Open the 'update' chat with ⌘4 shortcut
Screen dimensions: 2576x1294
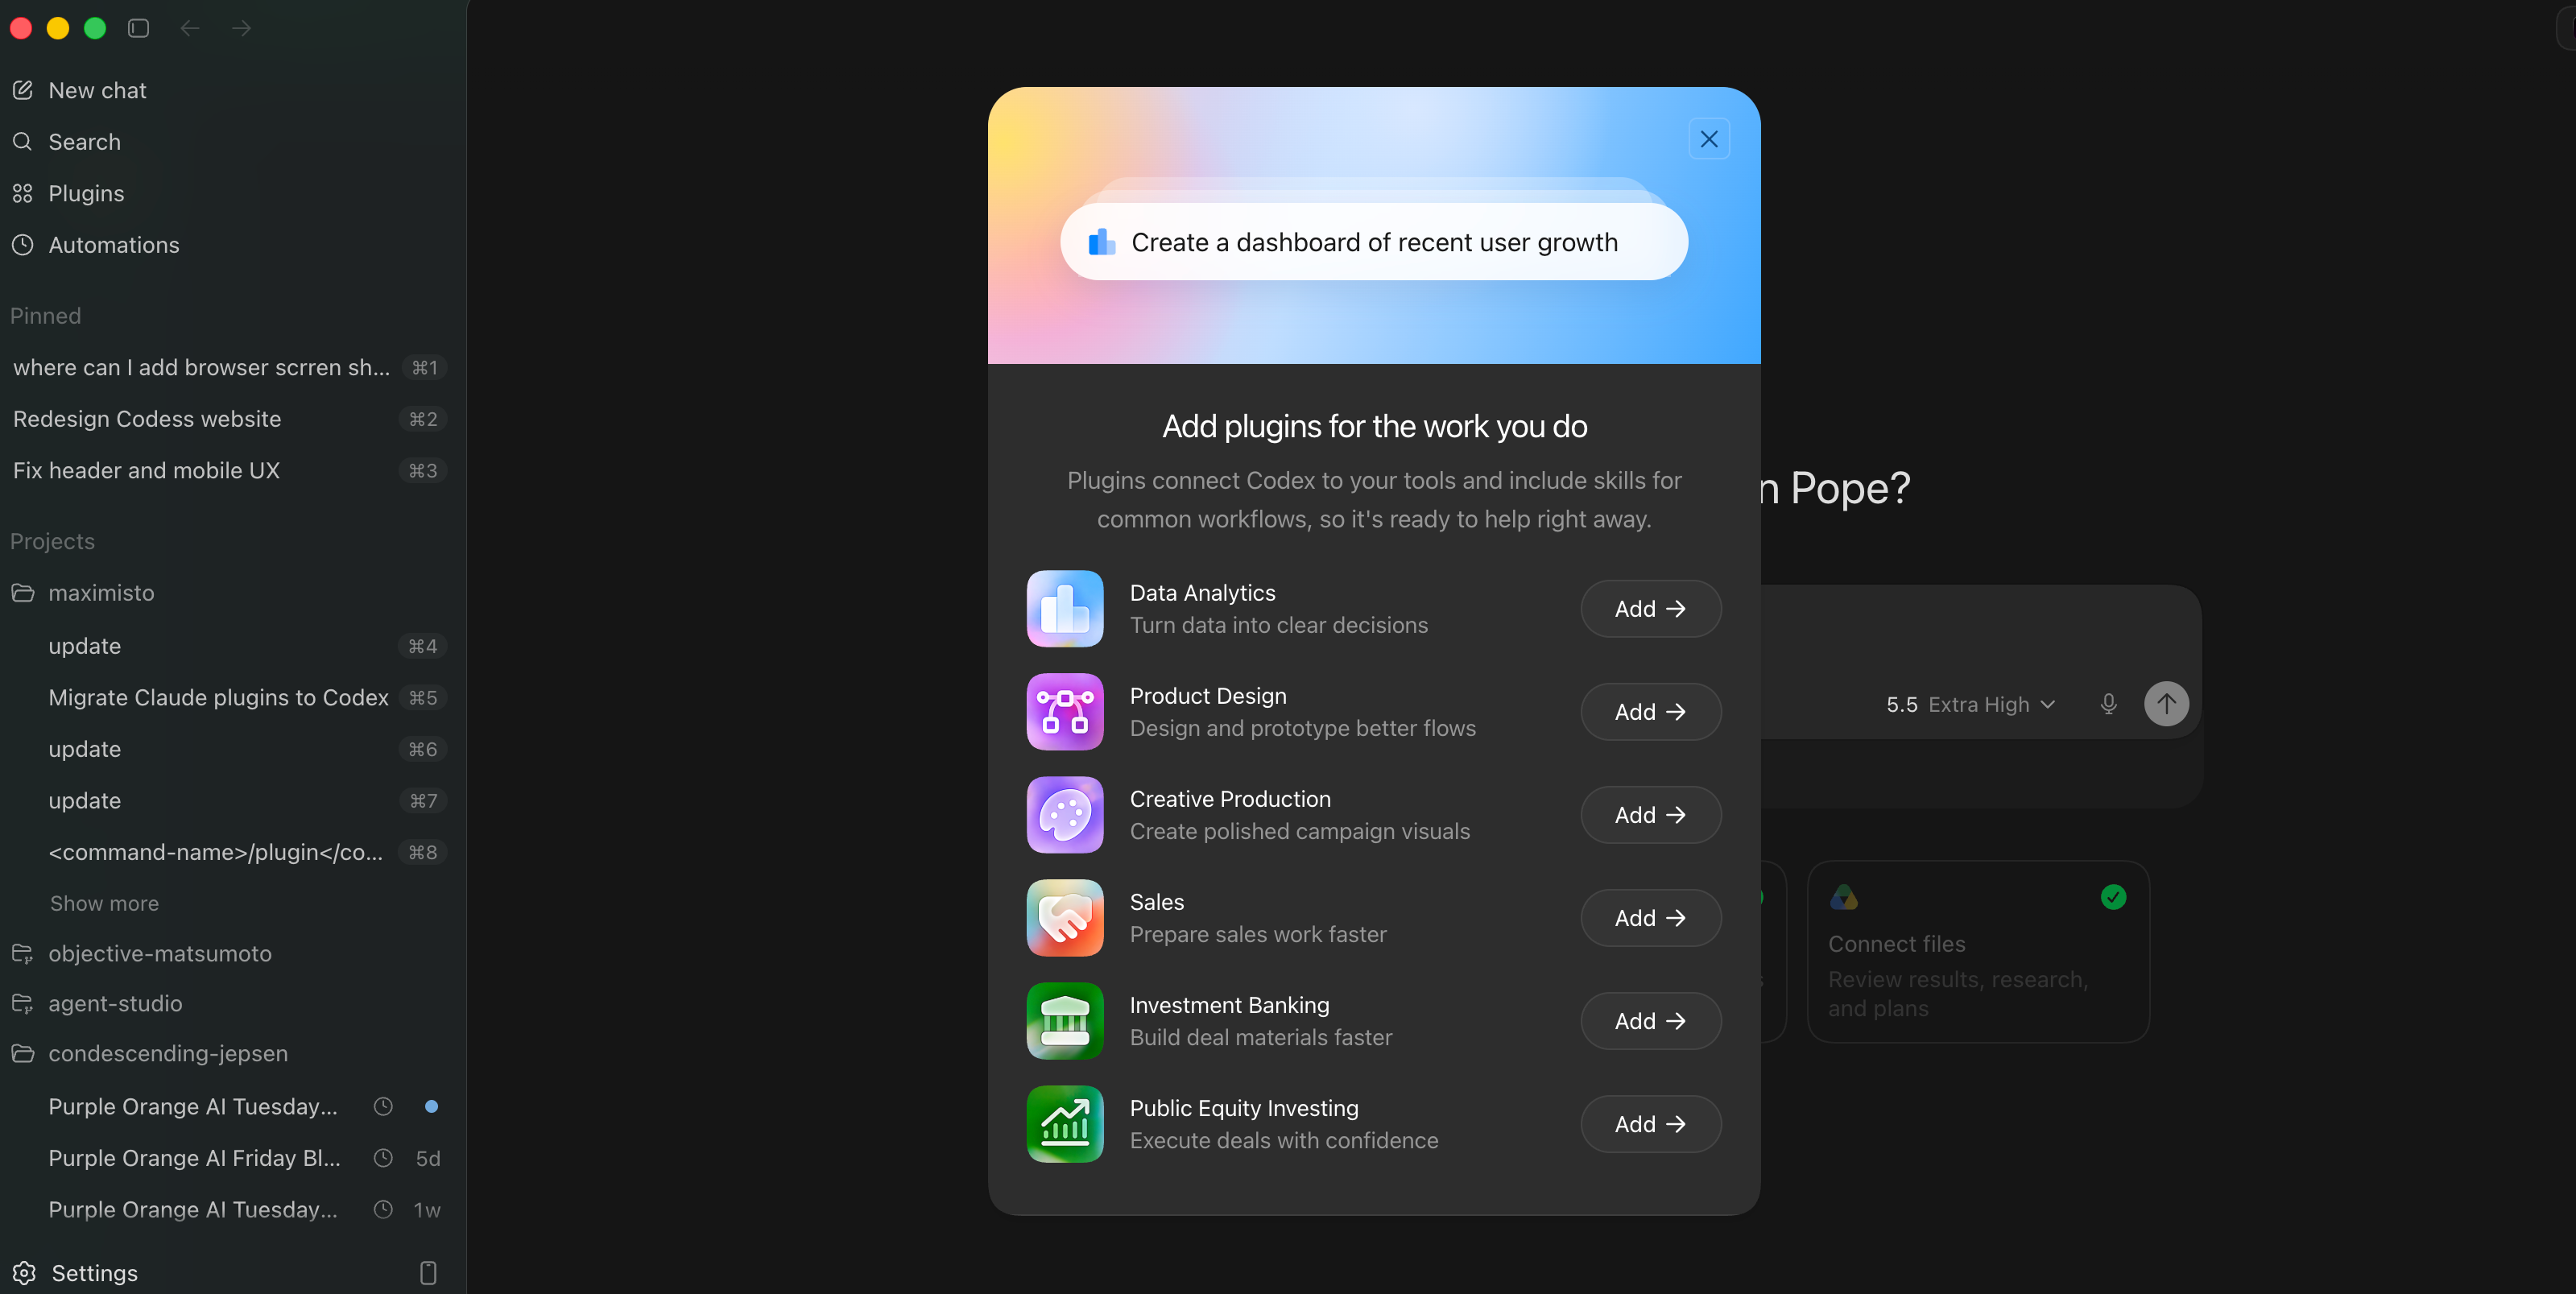coord(229,646)
